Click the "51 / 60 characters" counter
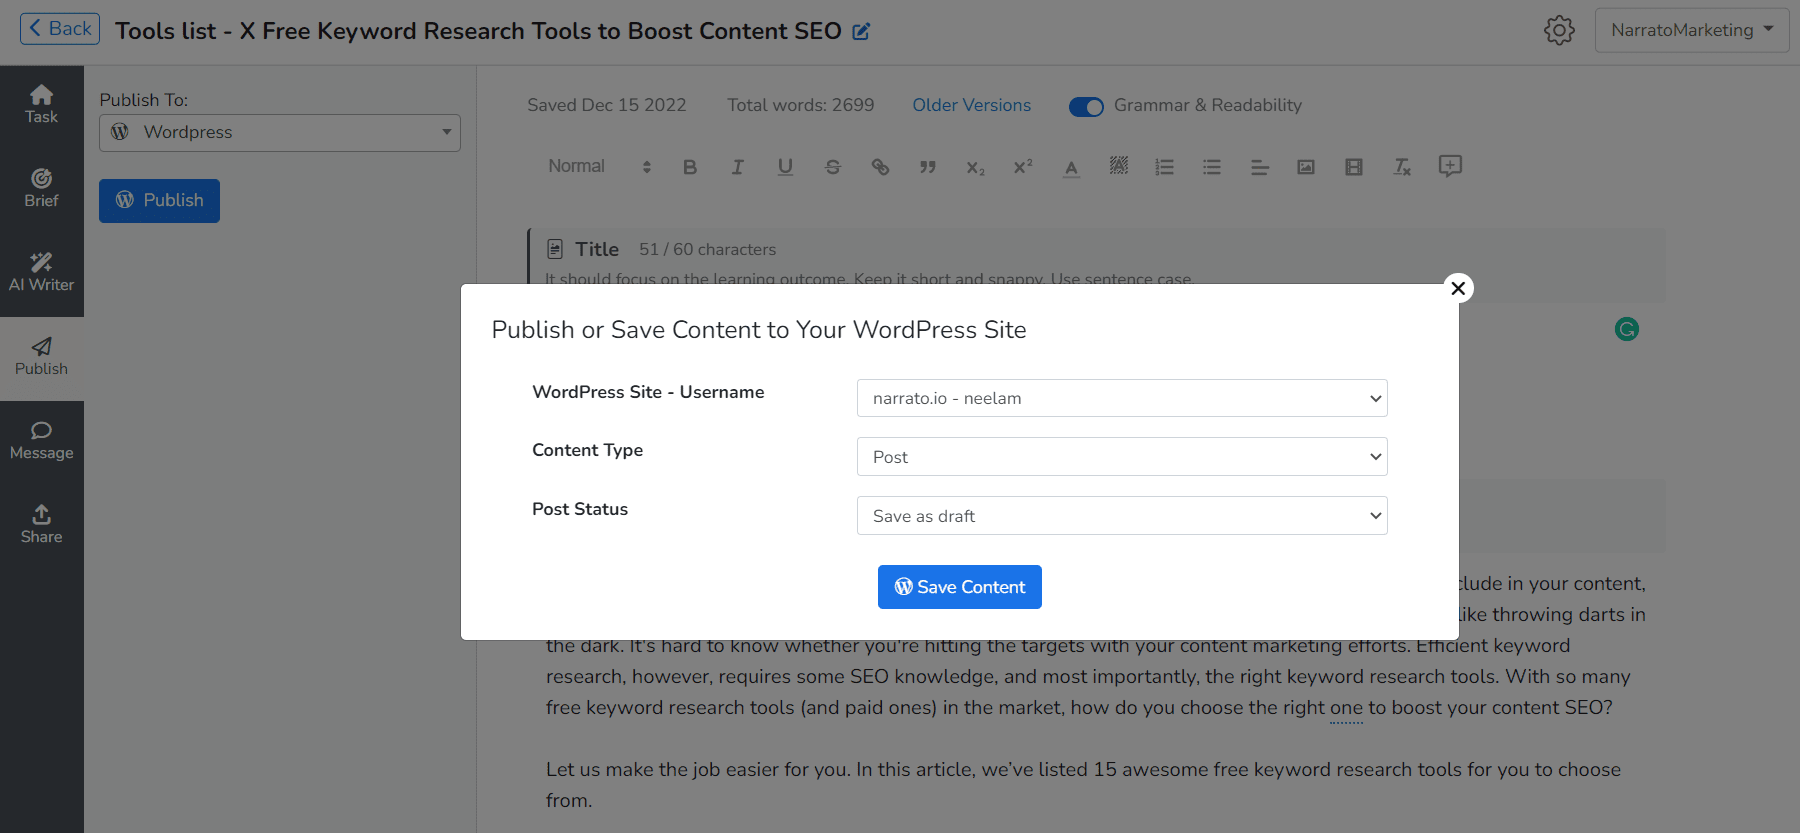This screenshot has width=1800, height=833. 708,249
